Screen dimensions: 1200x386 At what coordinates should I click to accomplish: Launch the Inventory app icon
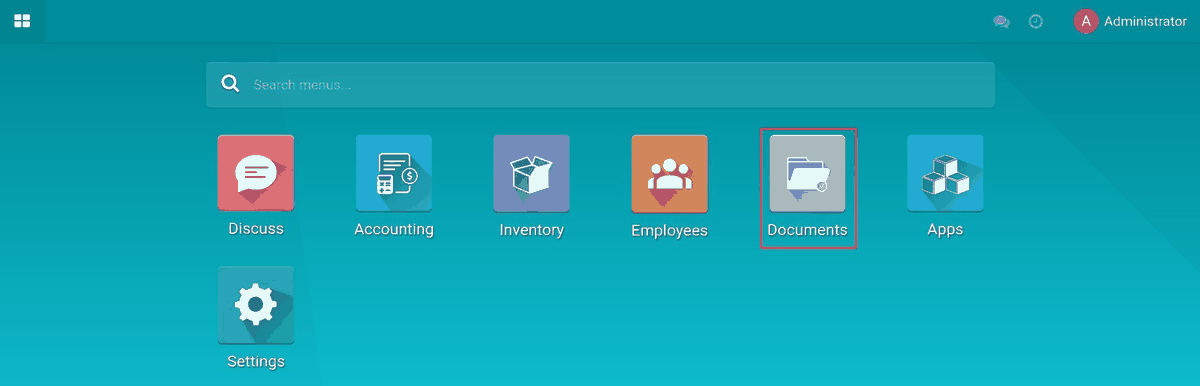pos(532,173)
